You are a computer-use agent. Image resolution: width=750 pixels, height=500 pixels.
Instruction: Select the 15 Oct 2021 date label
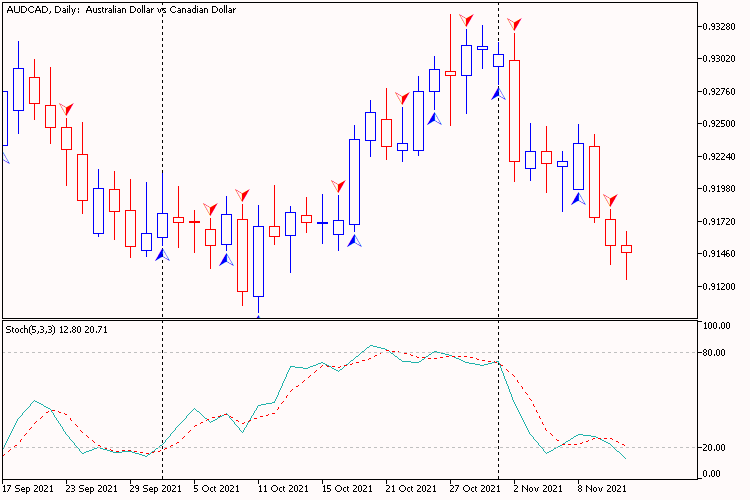pos(347,489)
